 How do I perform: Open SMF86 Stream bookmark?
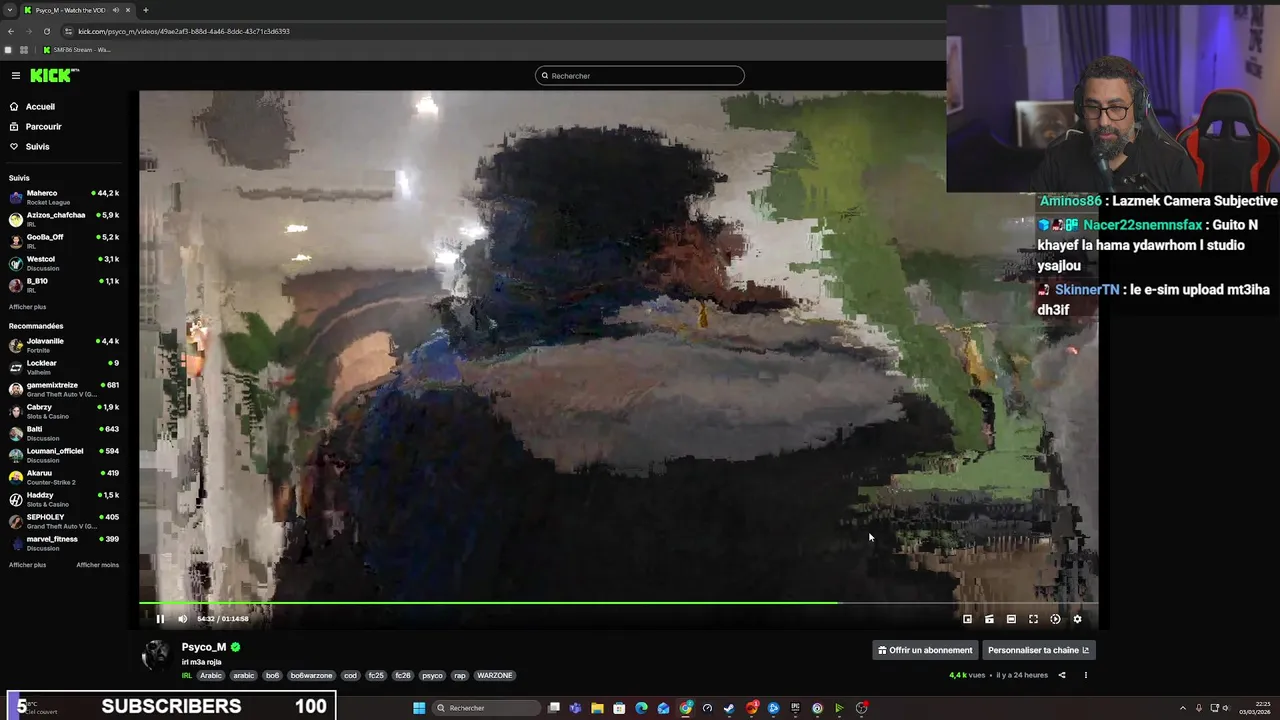coord(76,50)
